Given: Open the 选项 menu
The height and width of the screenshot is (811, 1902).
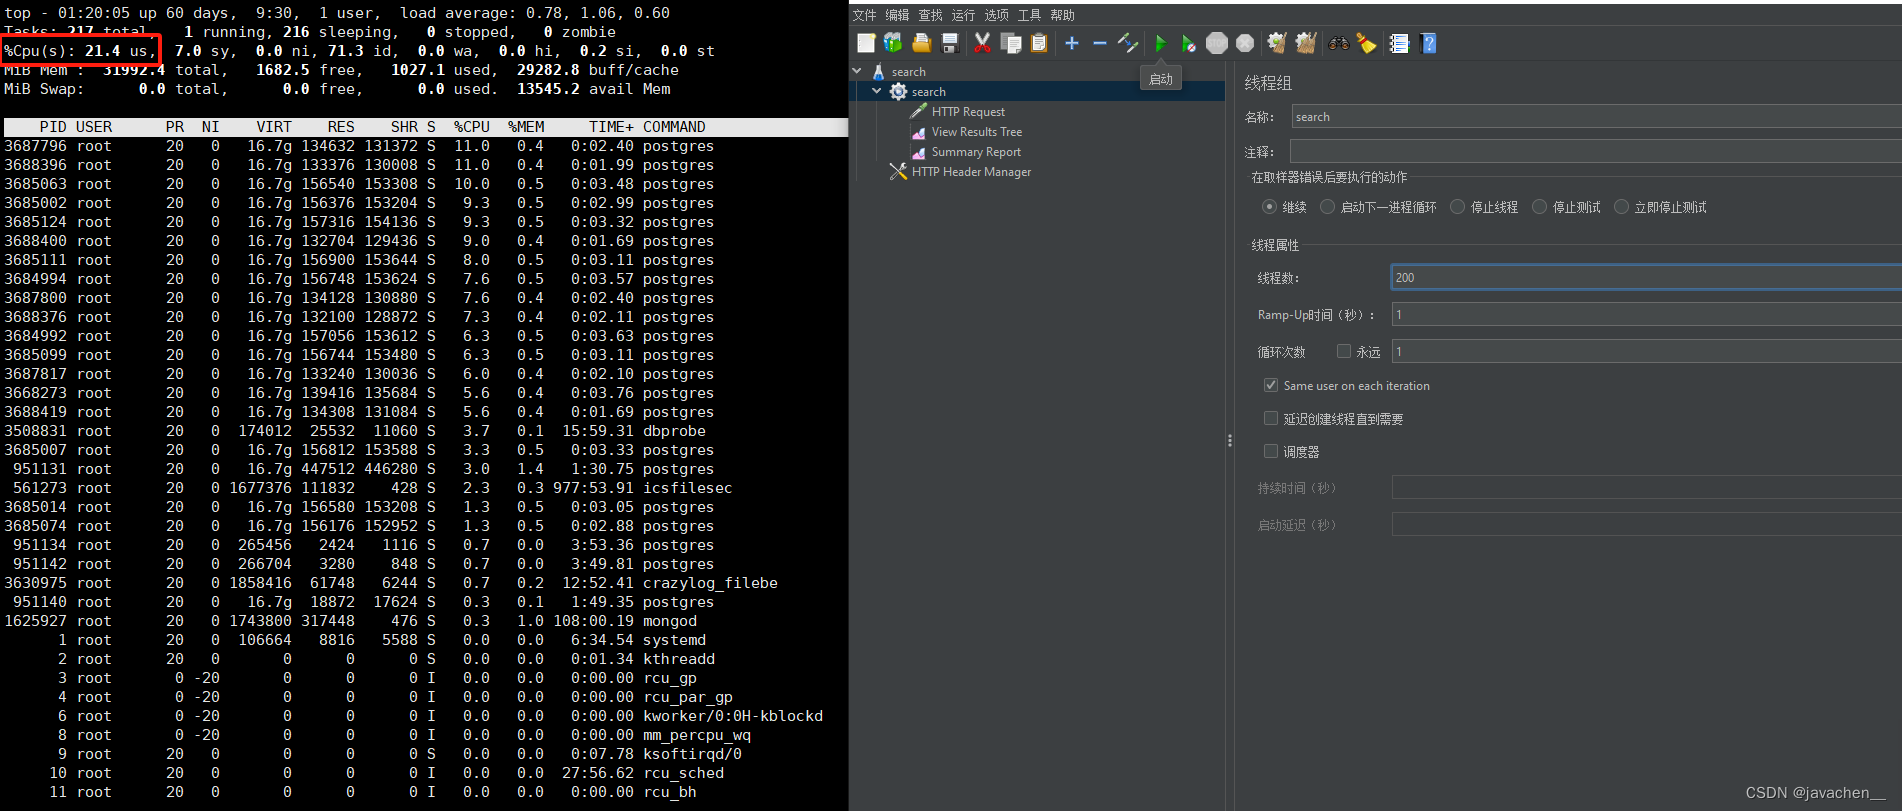Looking at the screenshot, I should pyautogui.click(x=996, y=15).
